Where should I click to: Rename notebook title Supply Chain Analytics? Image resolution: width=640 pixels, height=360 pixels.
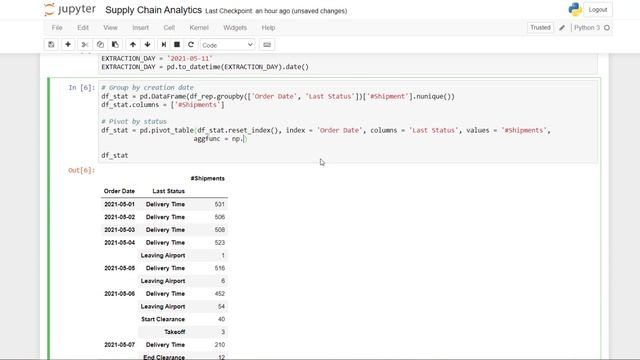pyautogui.click(x=153, y=10)
